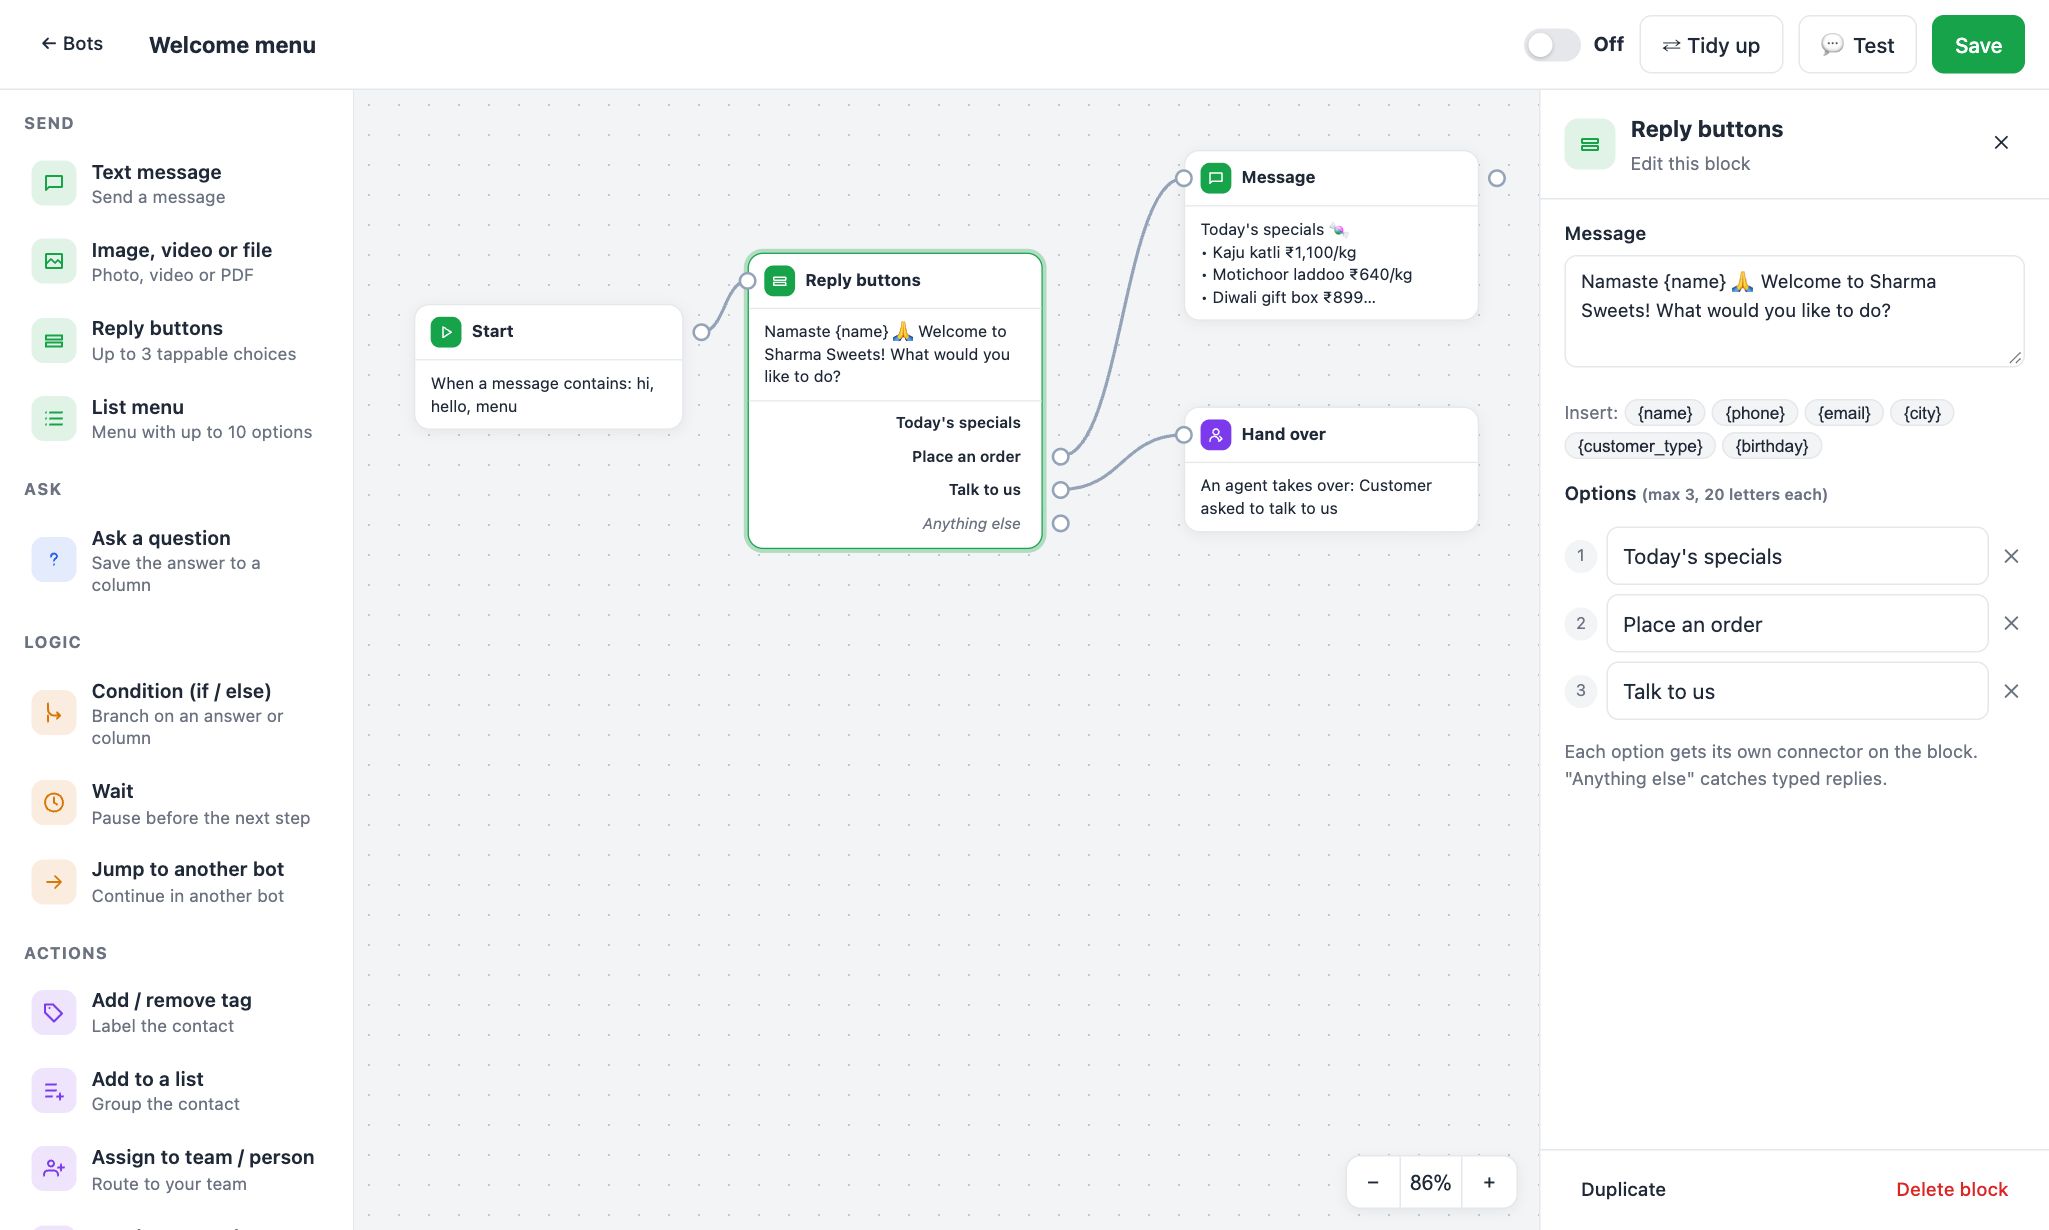Click the Message node output connector
Image resolution: width=2049 pixels, height=1230 pixels.
[1497, 178]
